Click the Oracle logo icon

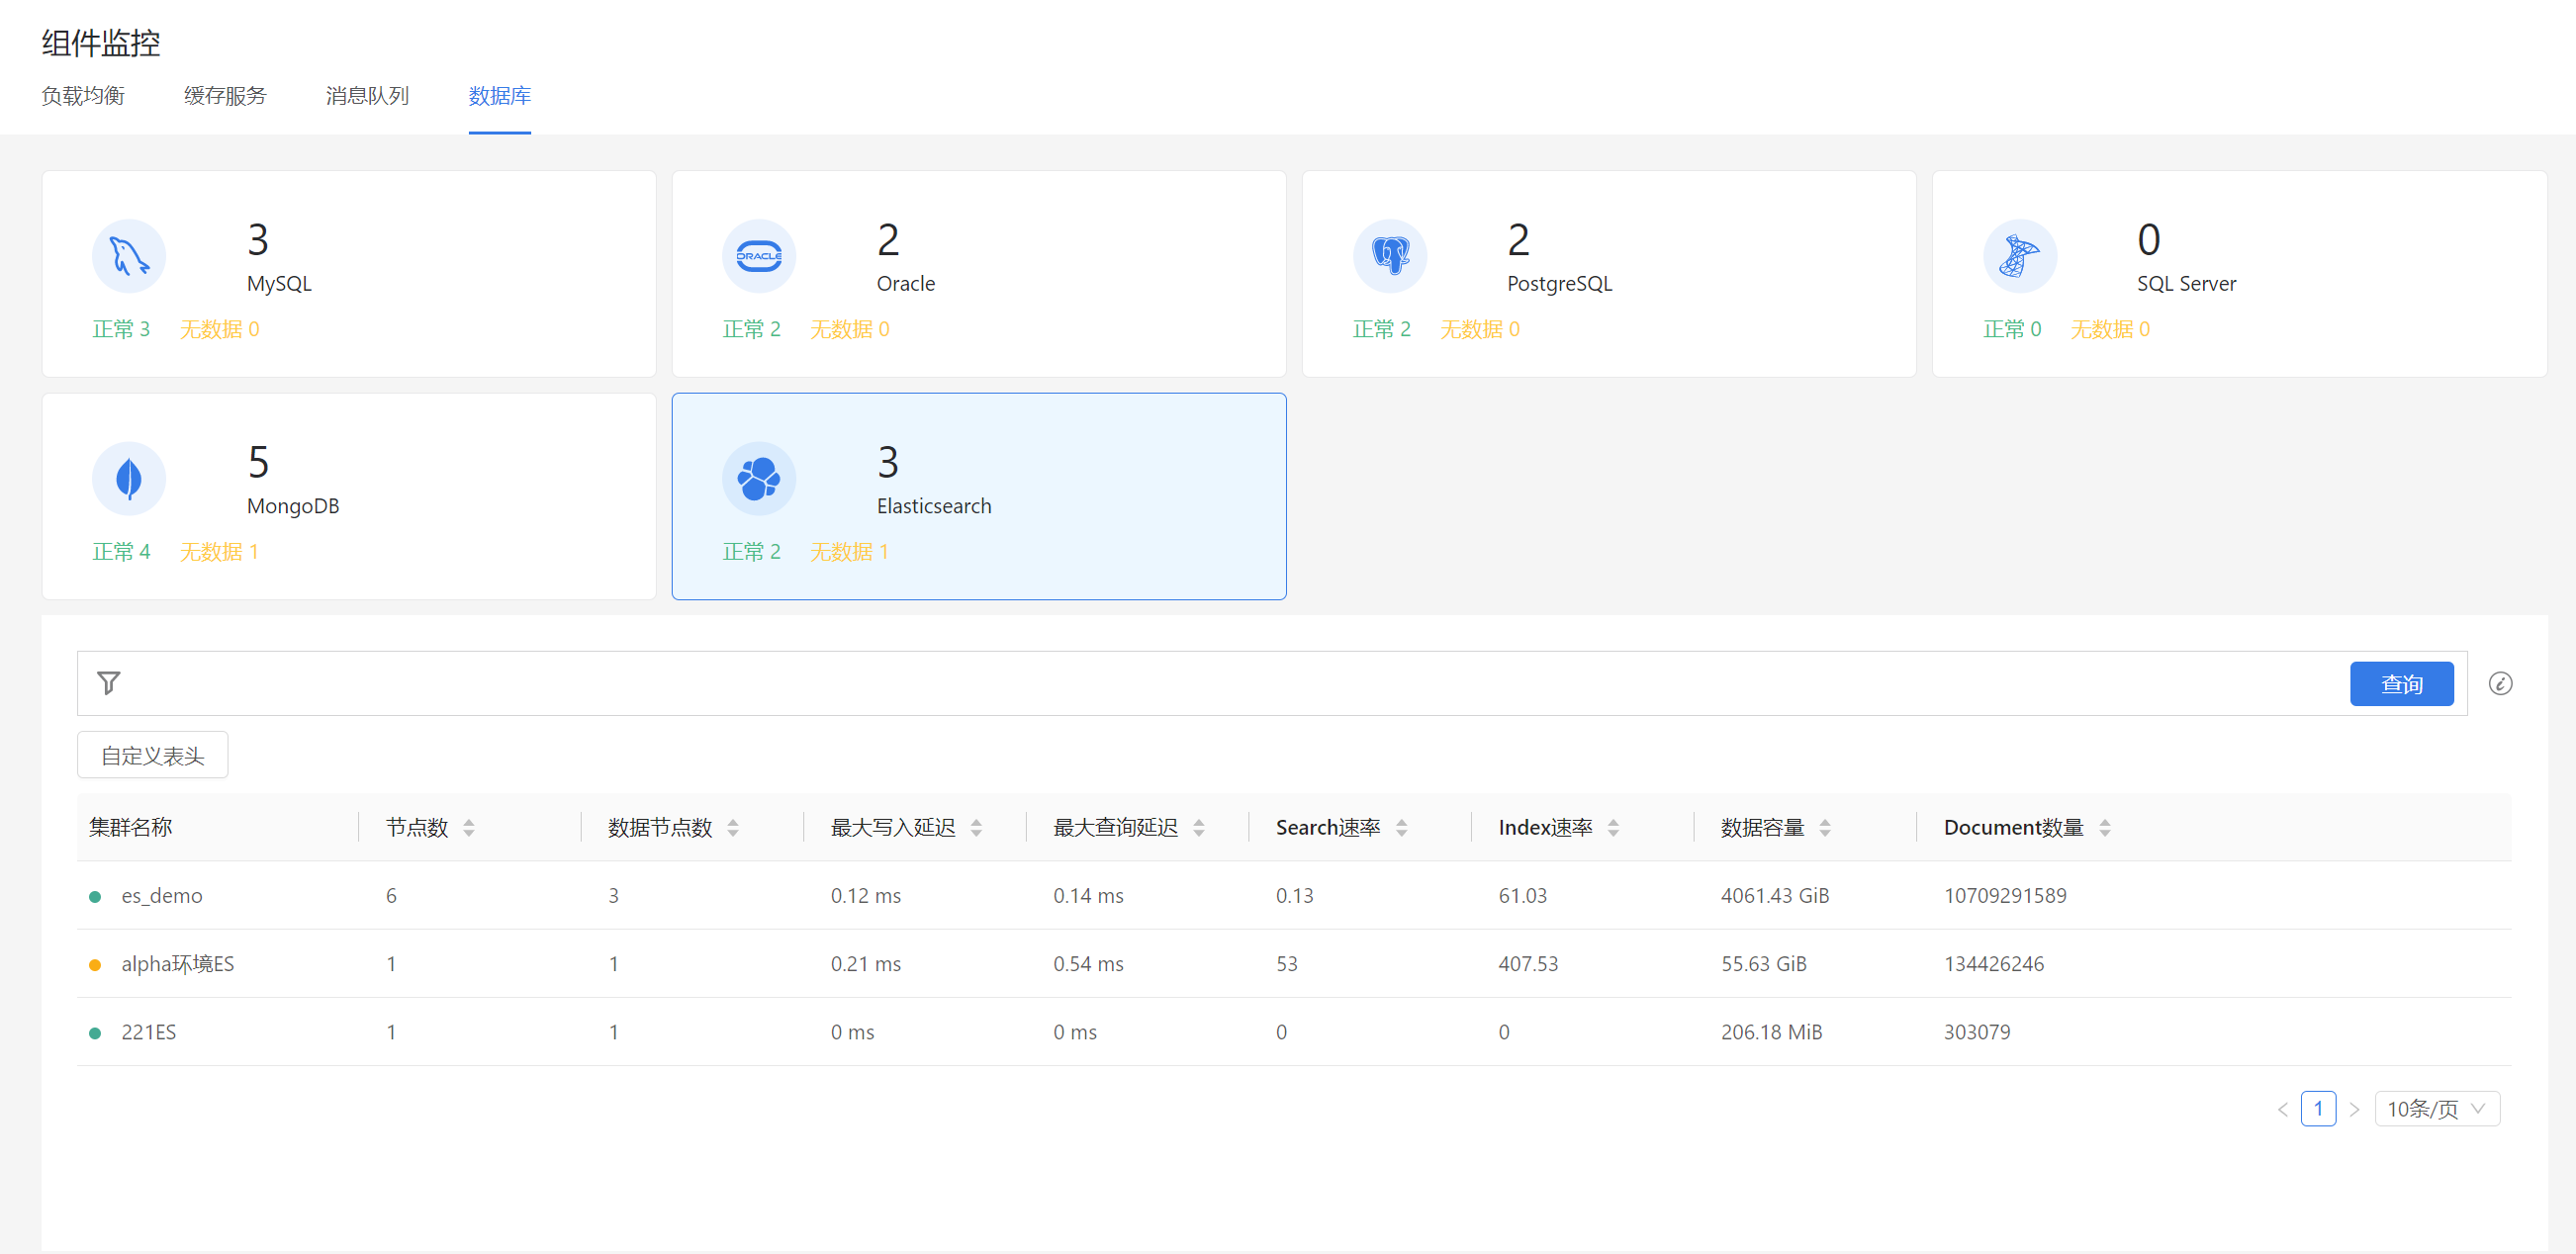759,256
